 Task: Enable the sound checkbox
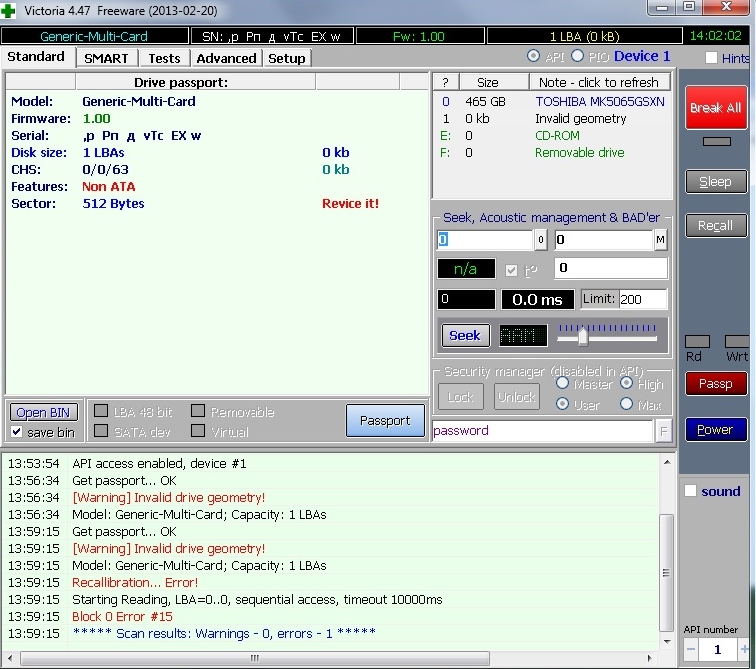690,491
